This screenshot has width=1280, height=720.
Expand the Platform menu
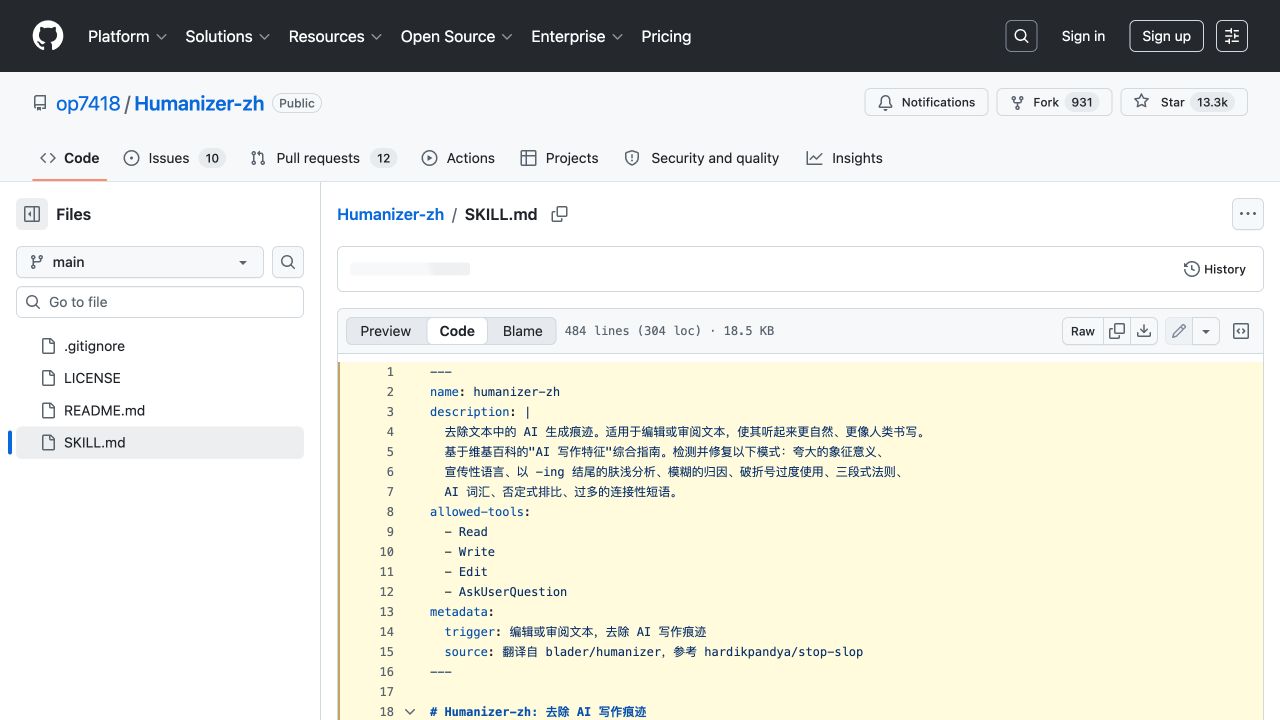pos(127,36)
